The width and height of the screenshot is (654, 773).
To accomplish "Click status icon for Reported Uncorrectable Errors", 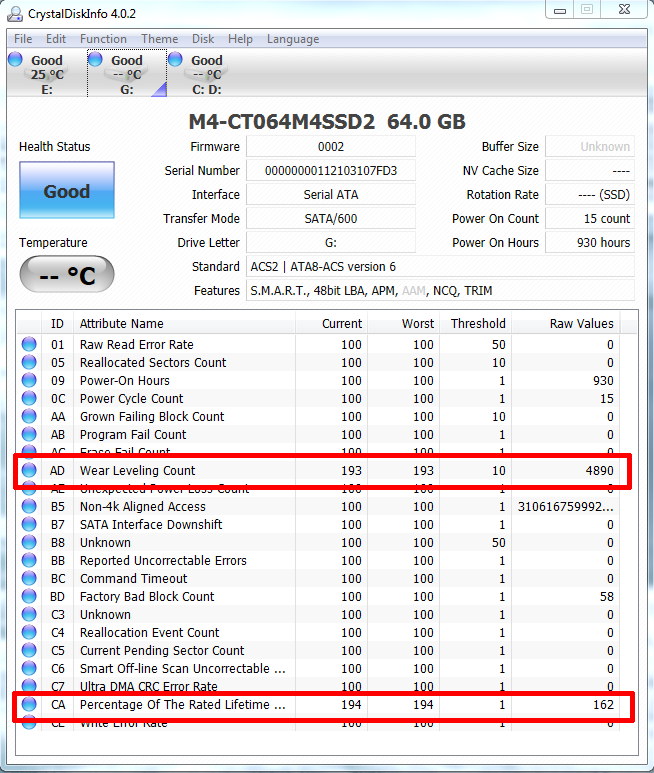I will coord(29,560).
